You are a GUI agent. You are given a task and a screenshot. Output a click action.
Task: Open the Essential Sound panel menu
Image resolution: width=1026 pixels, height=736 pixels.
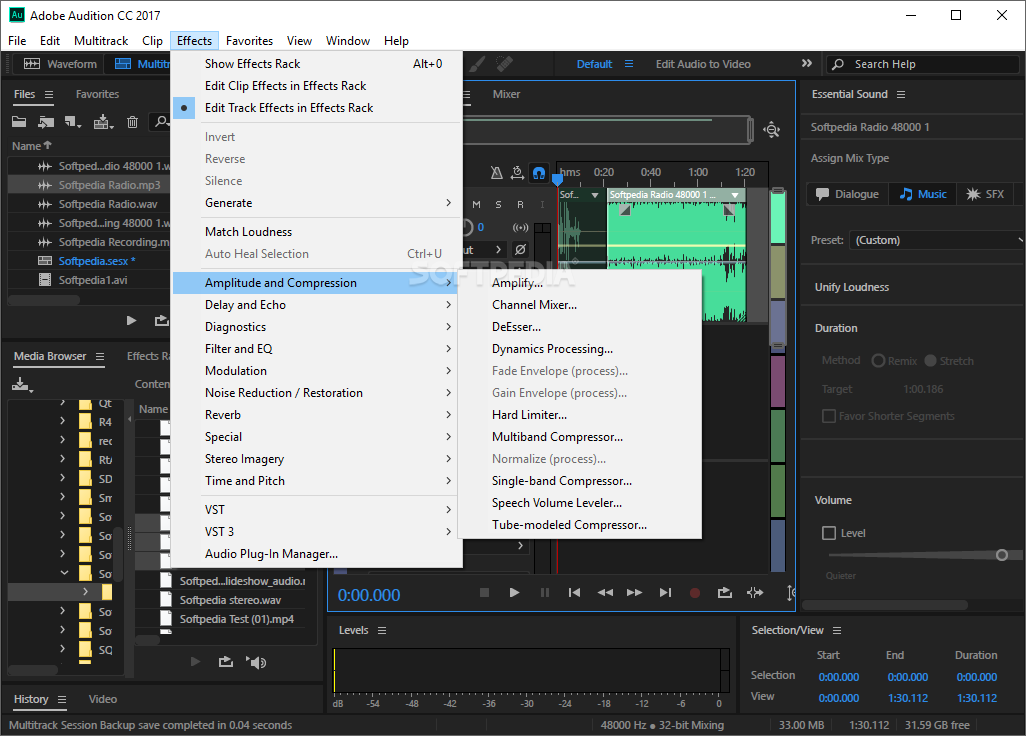point(901,94)
